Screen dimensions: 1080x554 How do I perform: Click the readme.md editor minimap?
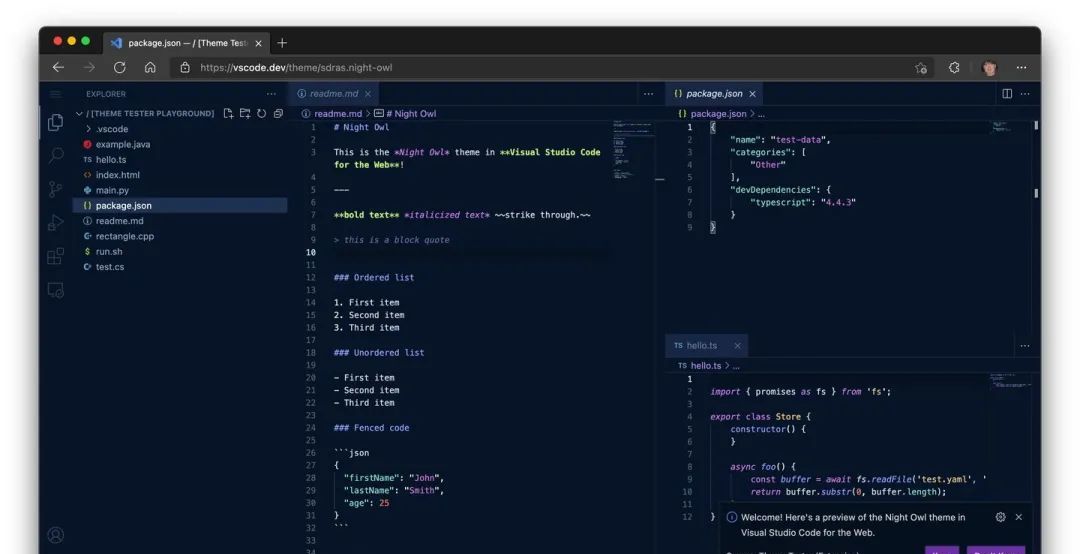point(633,150)
